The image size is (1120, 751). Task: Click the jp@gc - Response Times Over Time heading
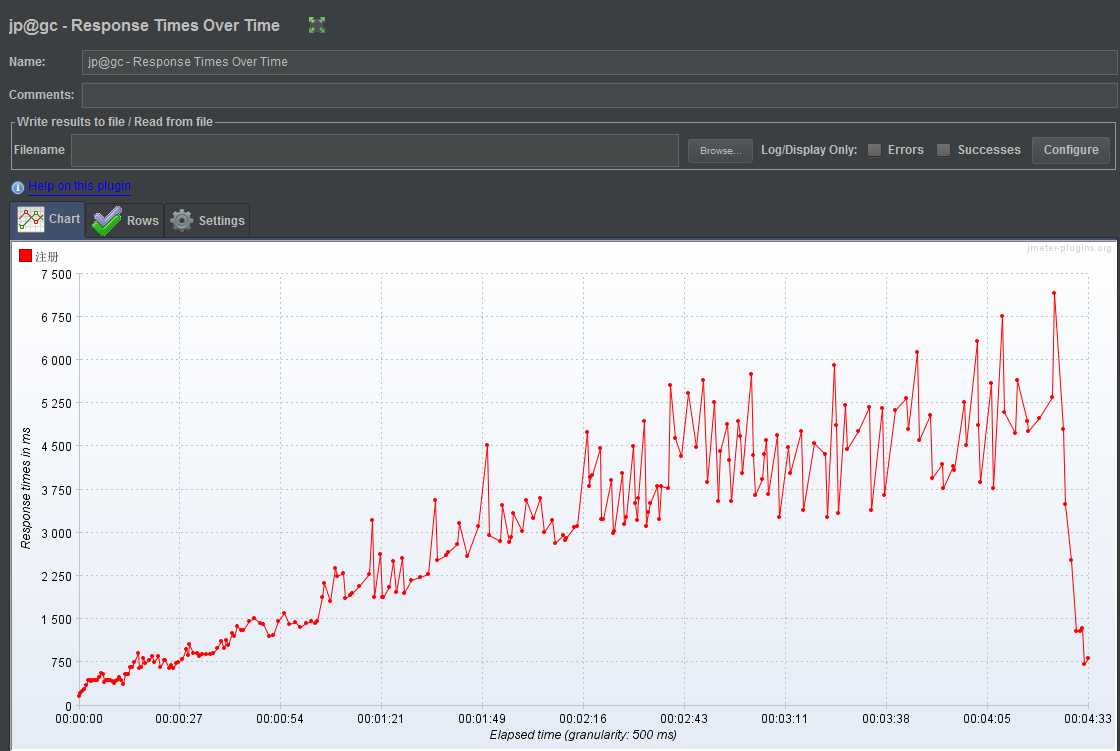[x=144, y=25]
